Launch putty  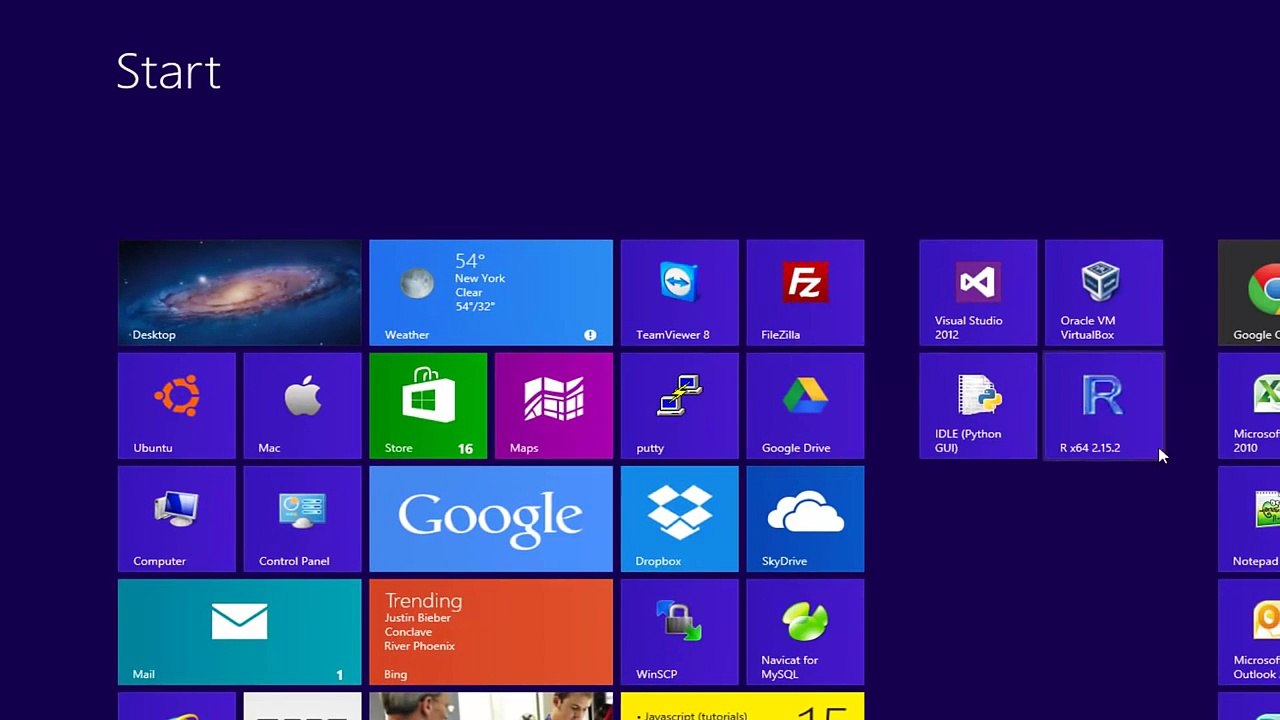pyautogui.click(x=680, y=406)
